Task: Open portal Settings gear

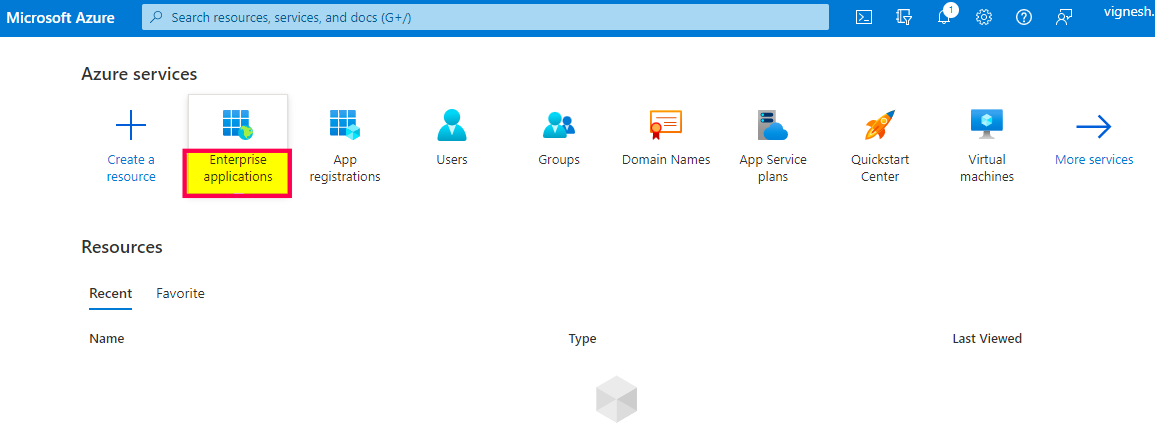Action: 984,18
